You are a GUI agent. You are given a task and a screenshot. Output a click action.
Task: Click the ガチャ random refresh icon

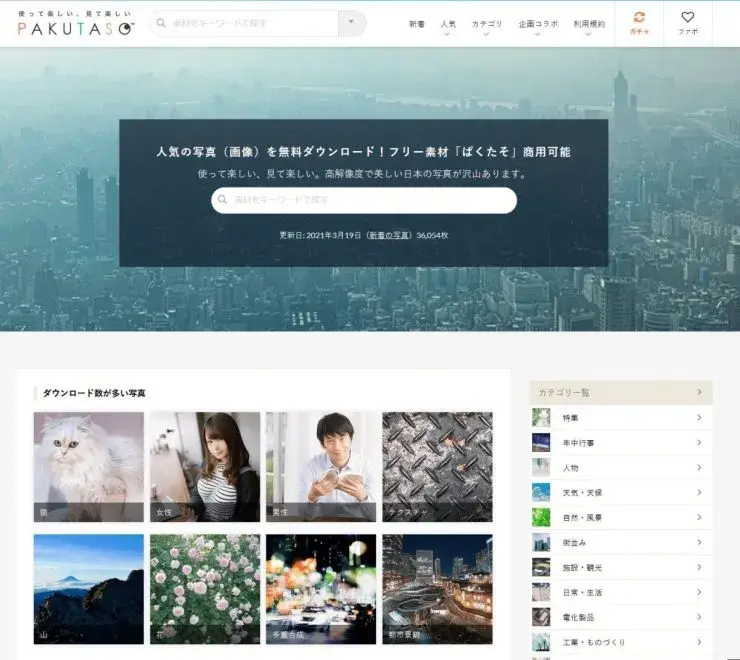(x=639, y=17)
